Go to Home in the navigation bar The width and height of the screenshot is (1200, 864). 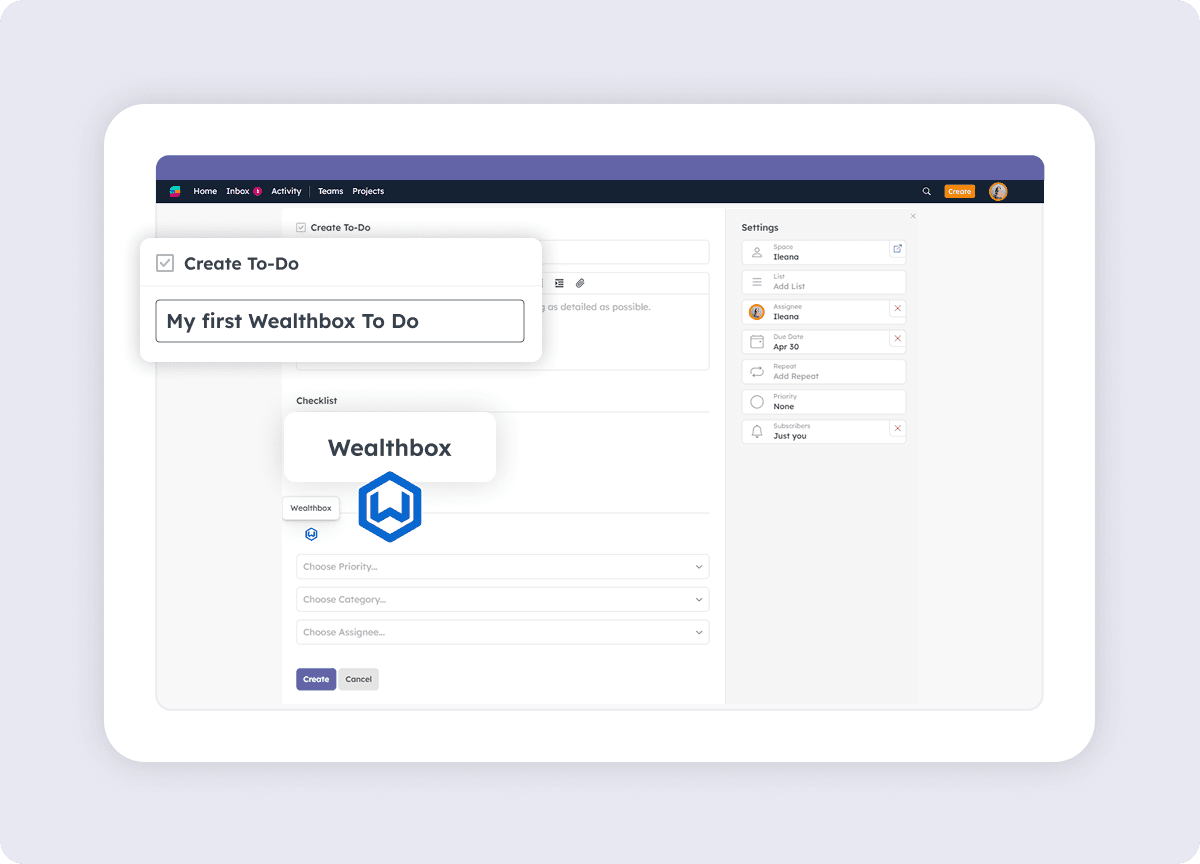coord(205,191)
